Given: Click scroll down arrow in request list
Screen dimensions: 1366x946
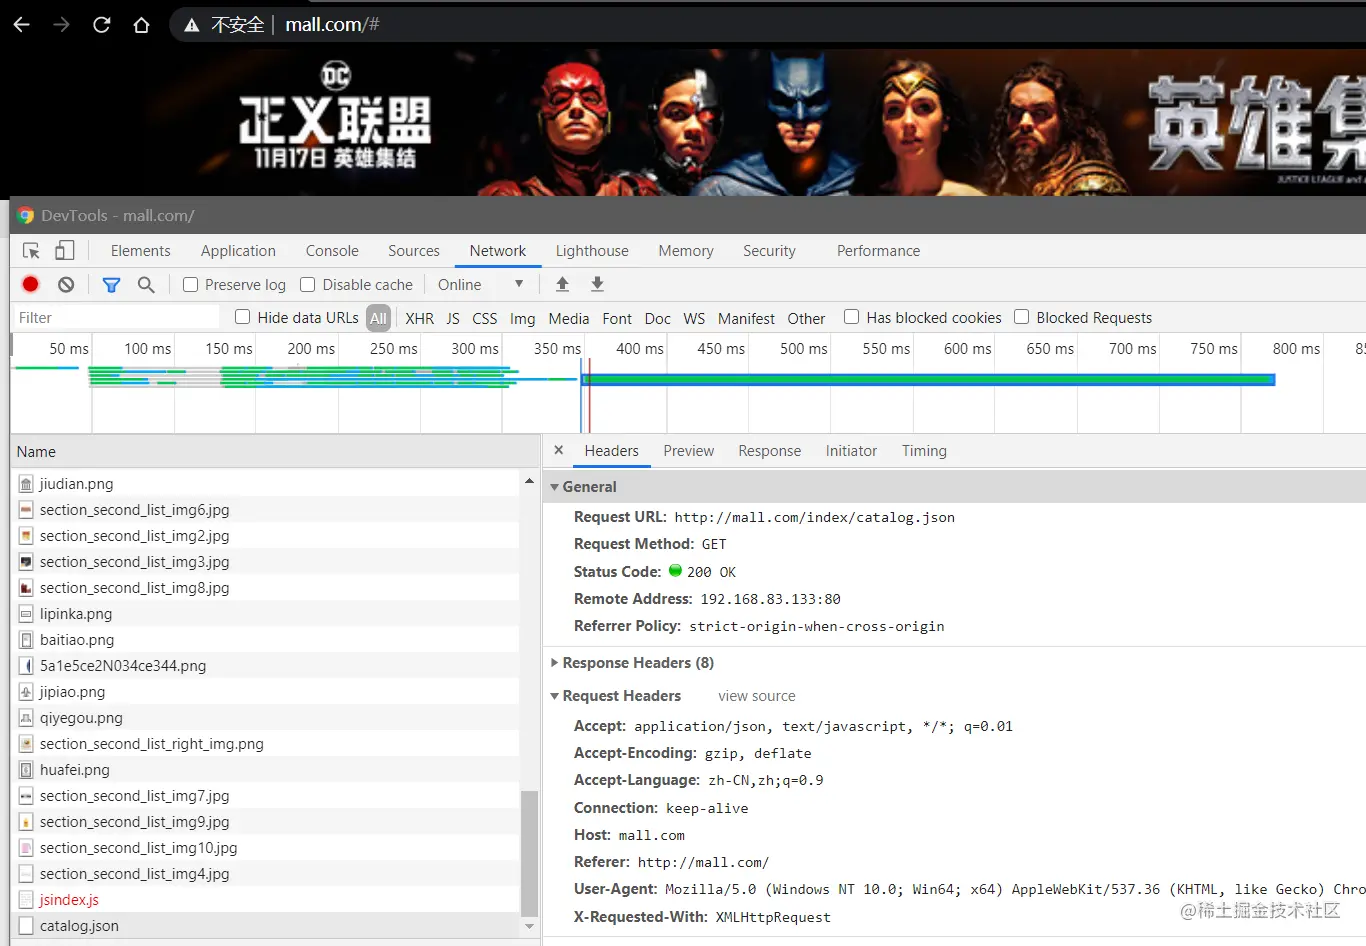Looking at the screenshot, I should (x=529, y=927).
